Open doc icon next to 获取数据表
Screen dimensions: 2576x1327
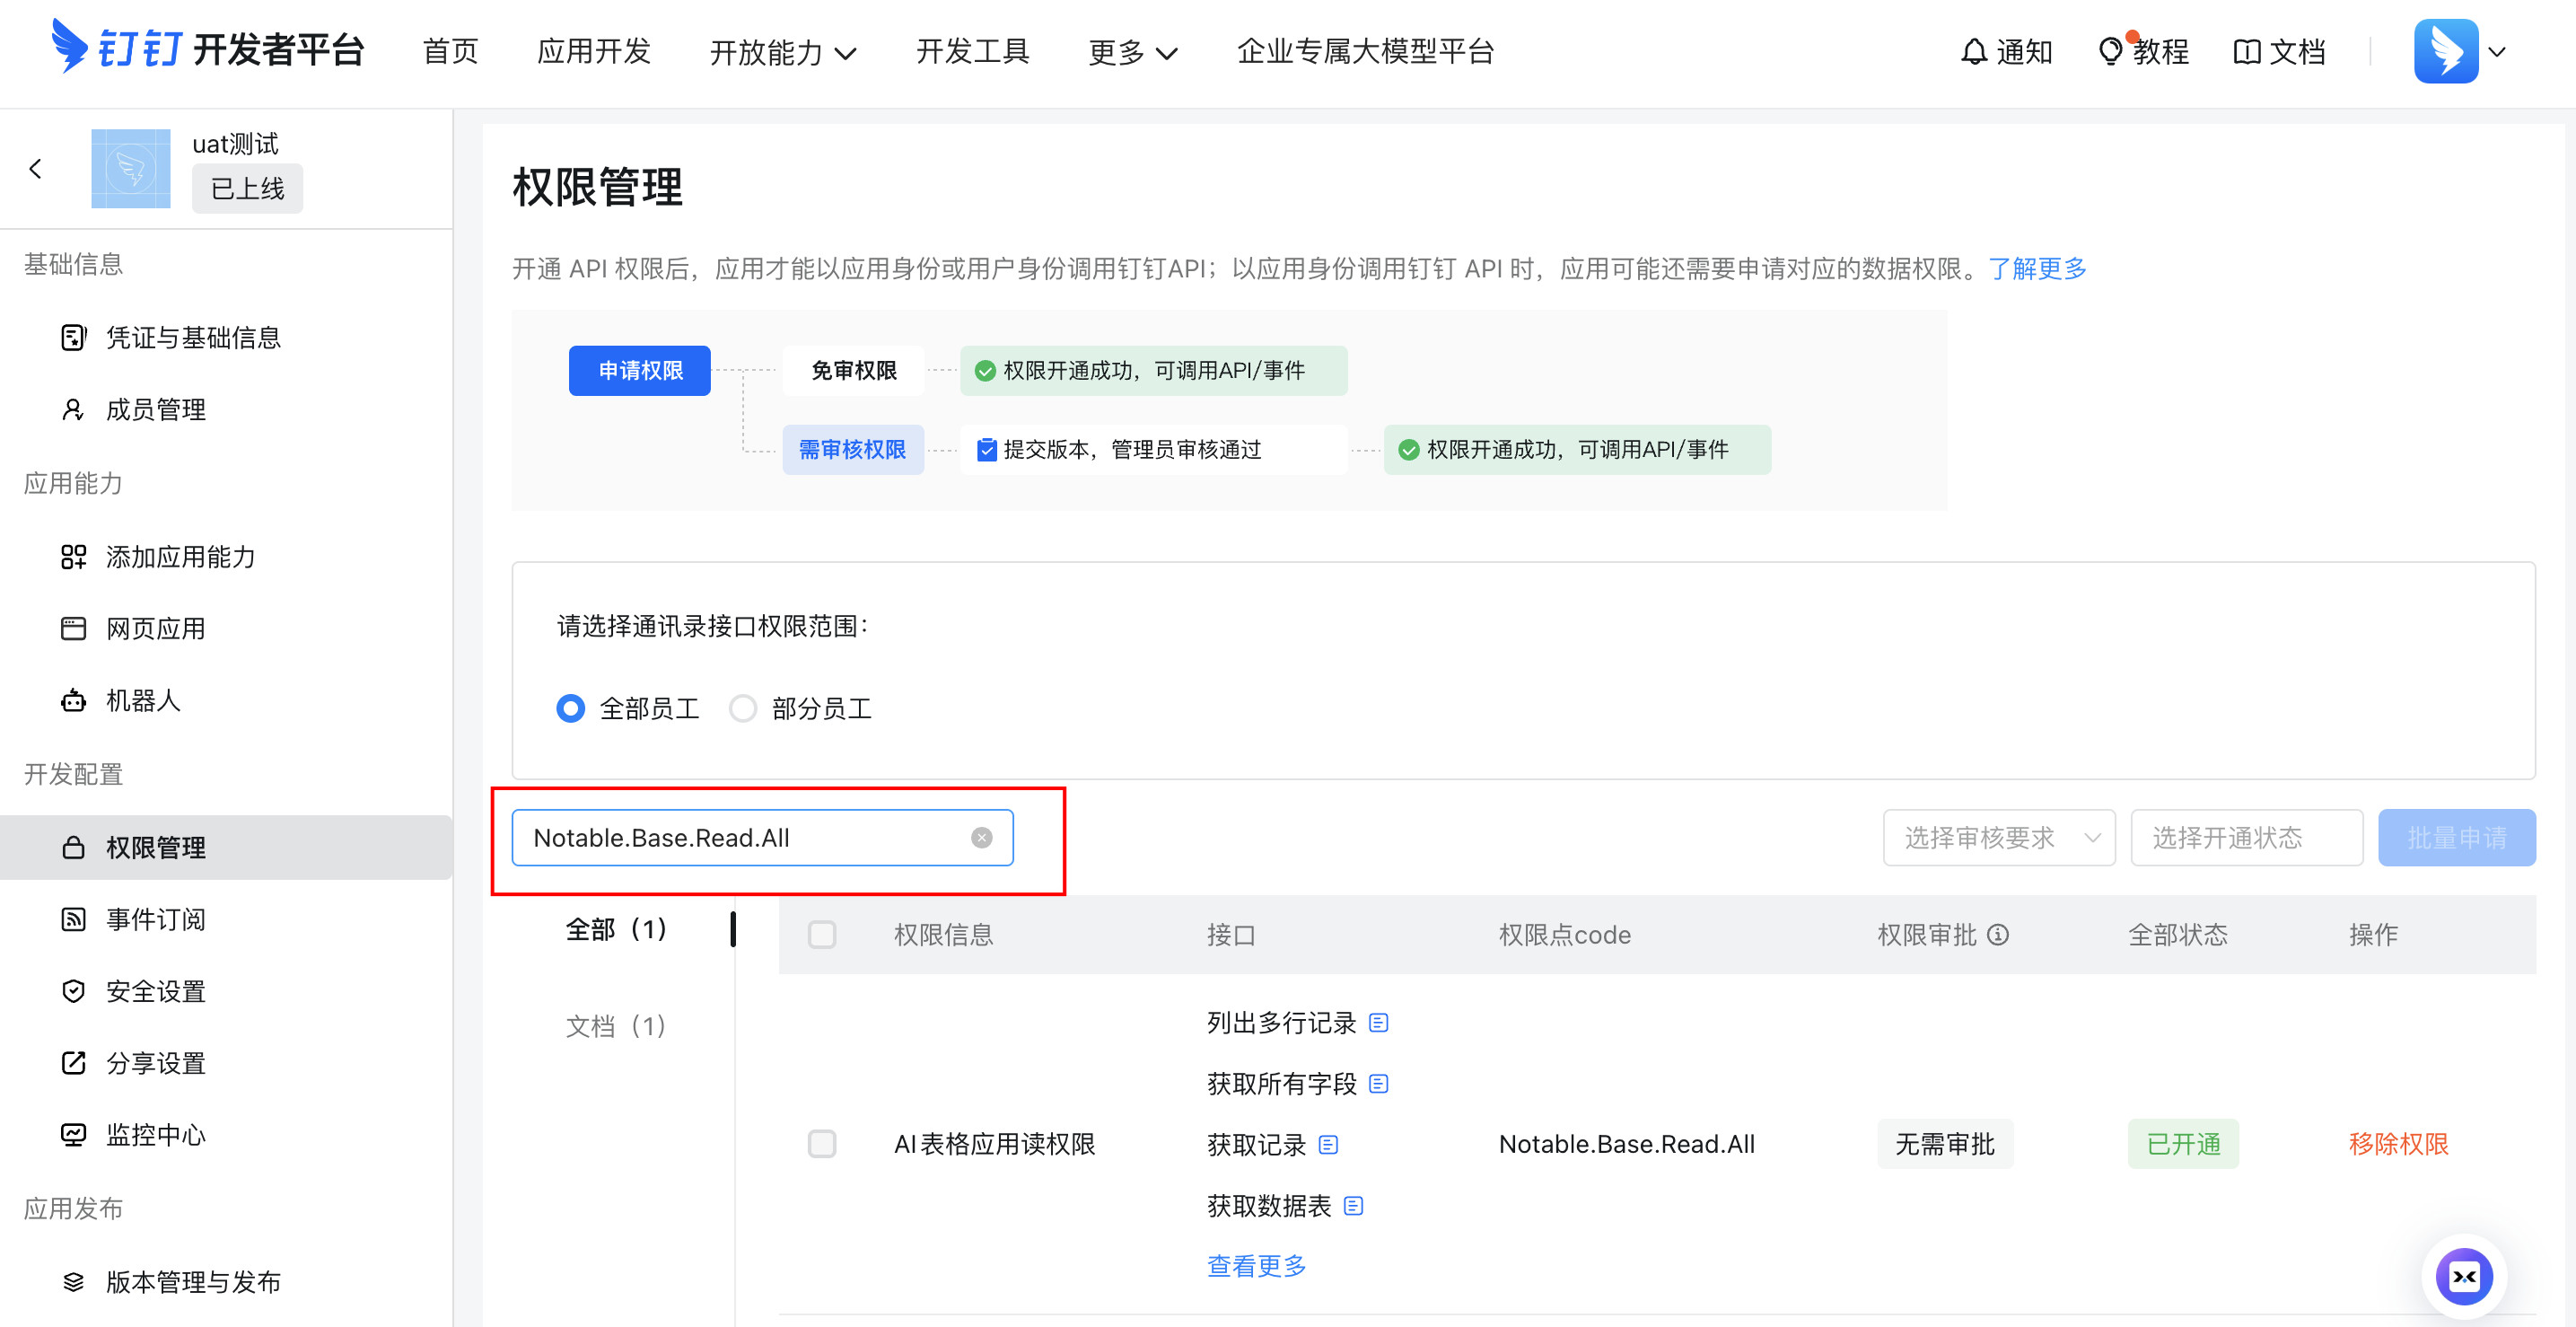1353,1206
